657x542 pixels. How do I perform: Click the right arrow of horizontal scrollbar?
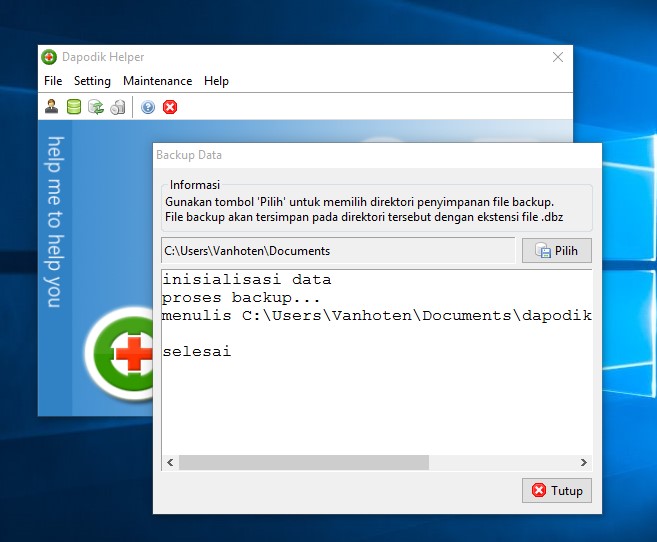point(584,462)
